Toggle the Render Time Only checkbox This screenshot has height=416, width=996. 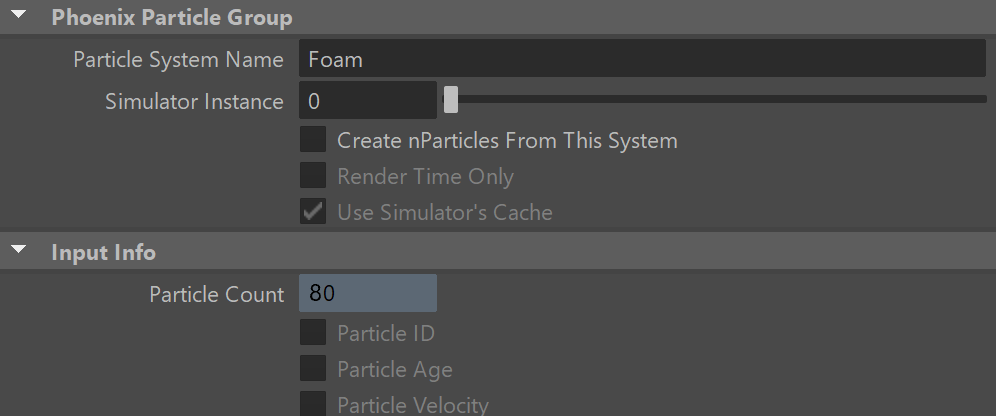313,175
